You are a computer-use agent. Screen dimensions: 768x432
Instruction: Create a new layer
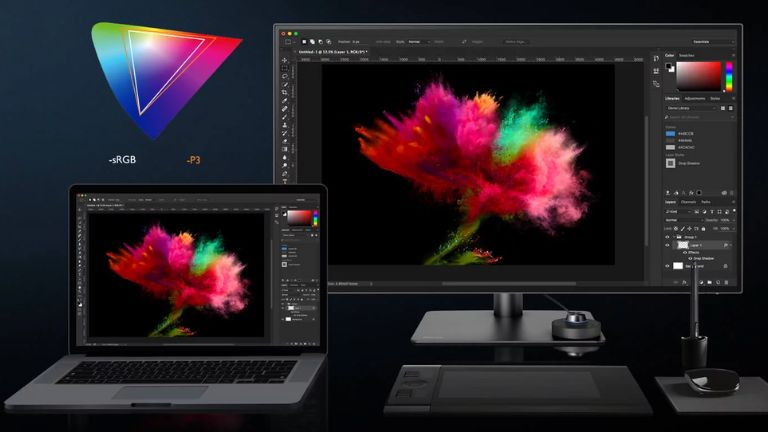click(x=718, y=282)
